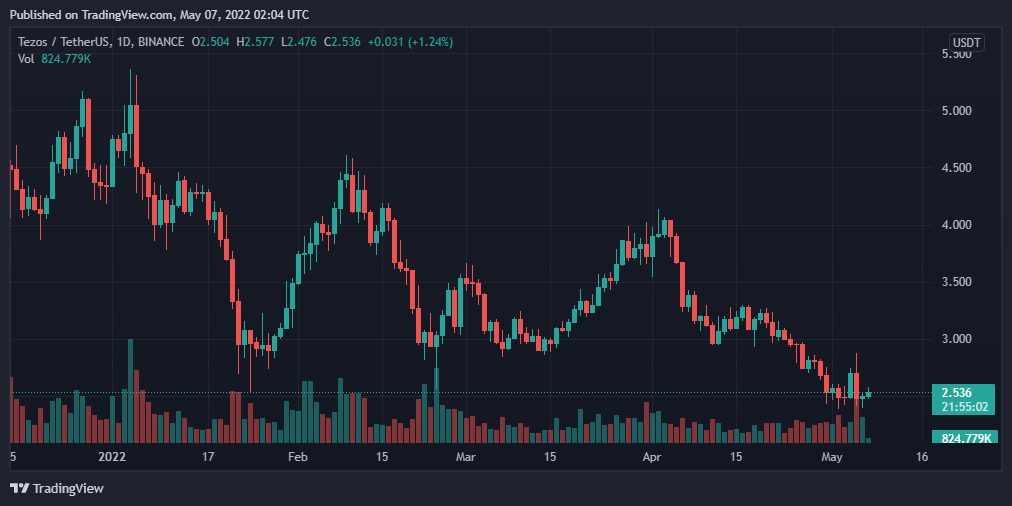Click the 21:55:02 bar countdown timer
The width and height of the screenshot is (1012, 506).
click(x=961, y=407)
